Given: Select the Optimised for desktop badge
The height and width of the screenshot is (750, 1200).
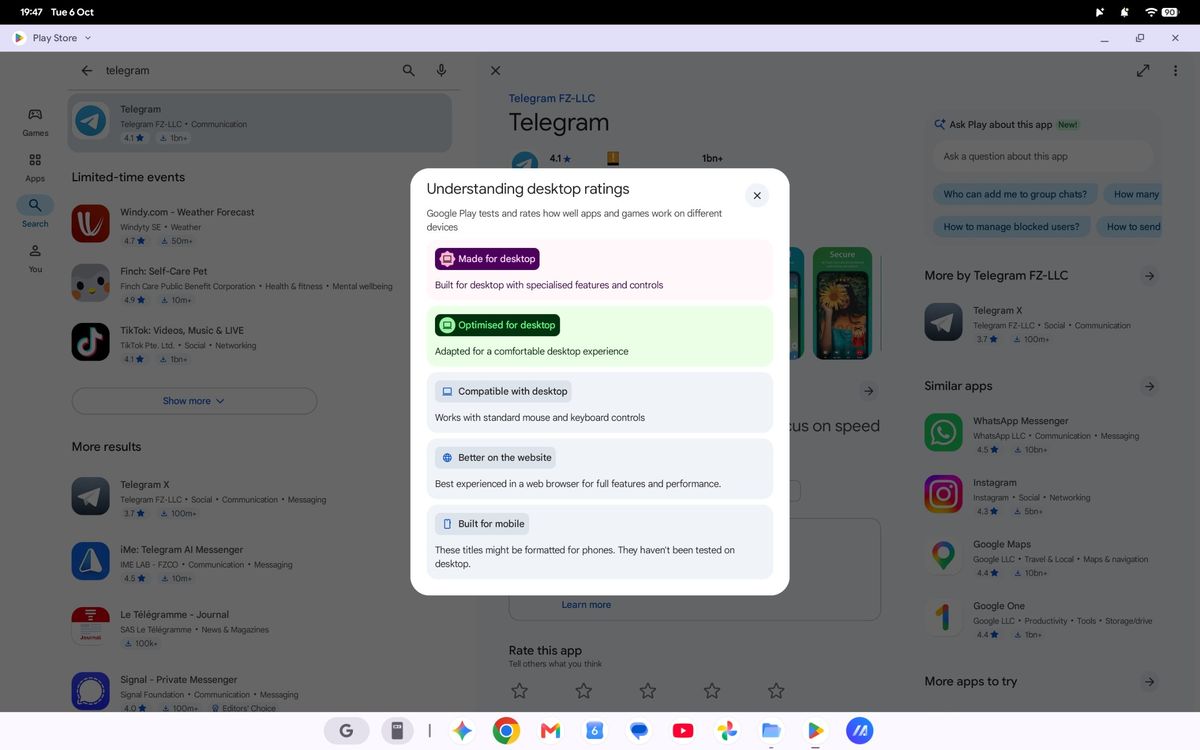Looking at the screenshot, I should coord(497,325).
